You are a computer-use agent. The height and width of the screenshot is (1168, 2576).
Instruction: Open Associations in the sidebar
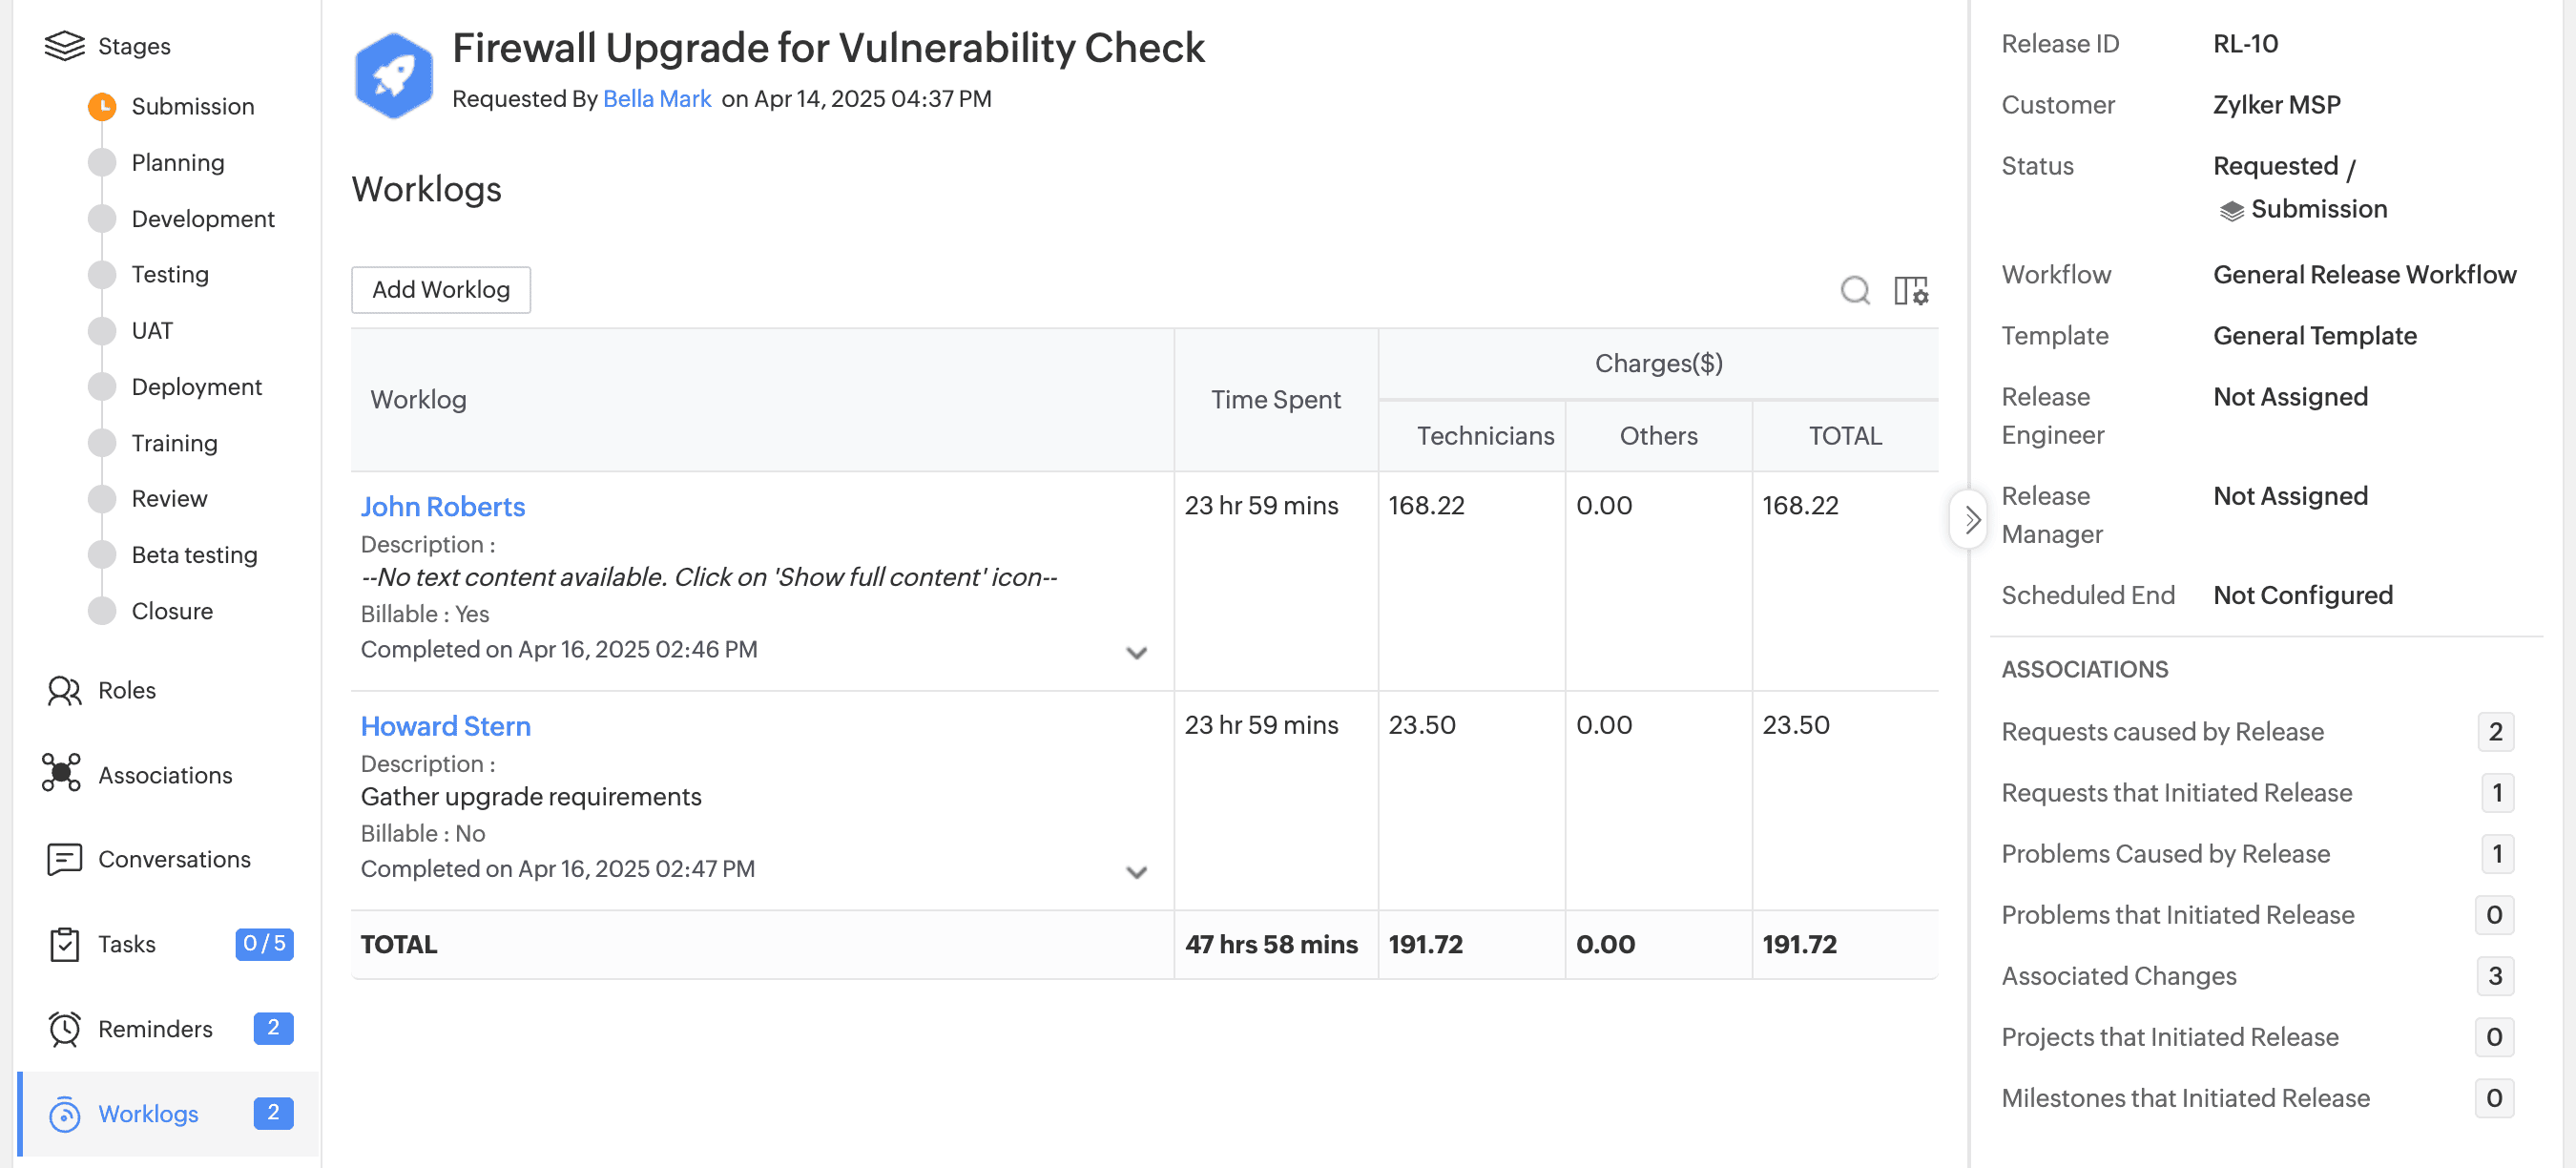[x=164, y=775]
